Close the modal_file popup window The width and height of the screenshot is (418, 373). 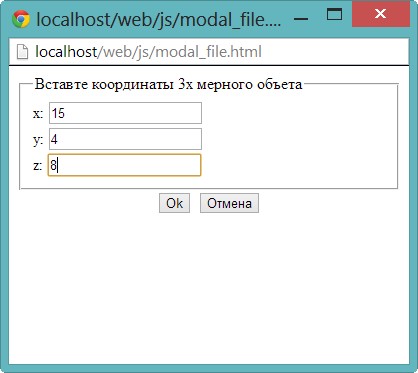(x=381, y=14)
